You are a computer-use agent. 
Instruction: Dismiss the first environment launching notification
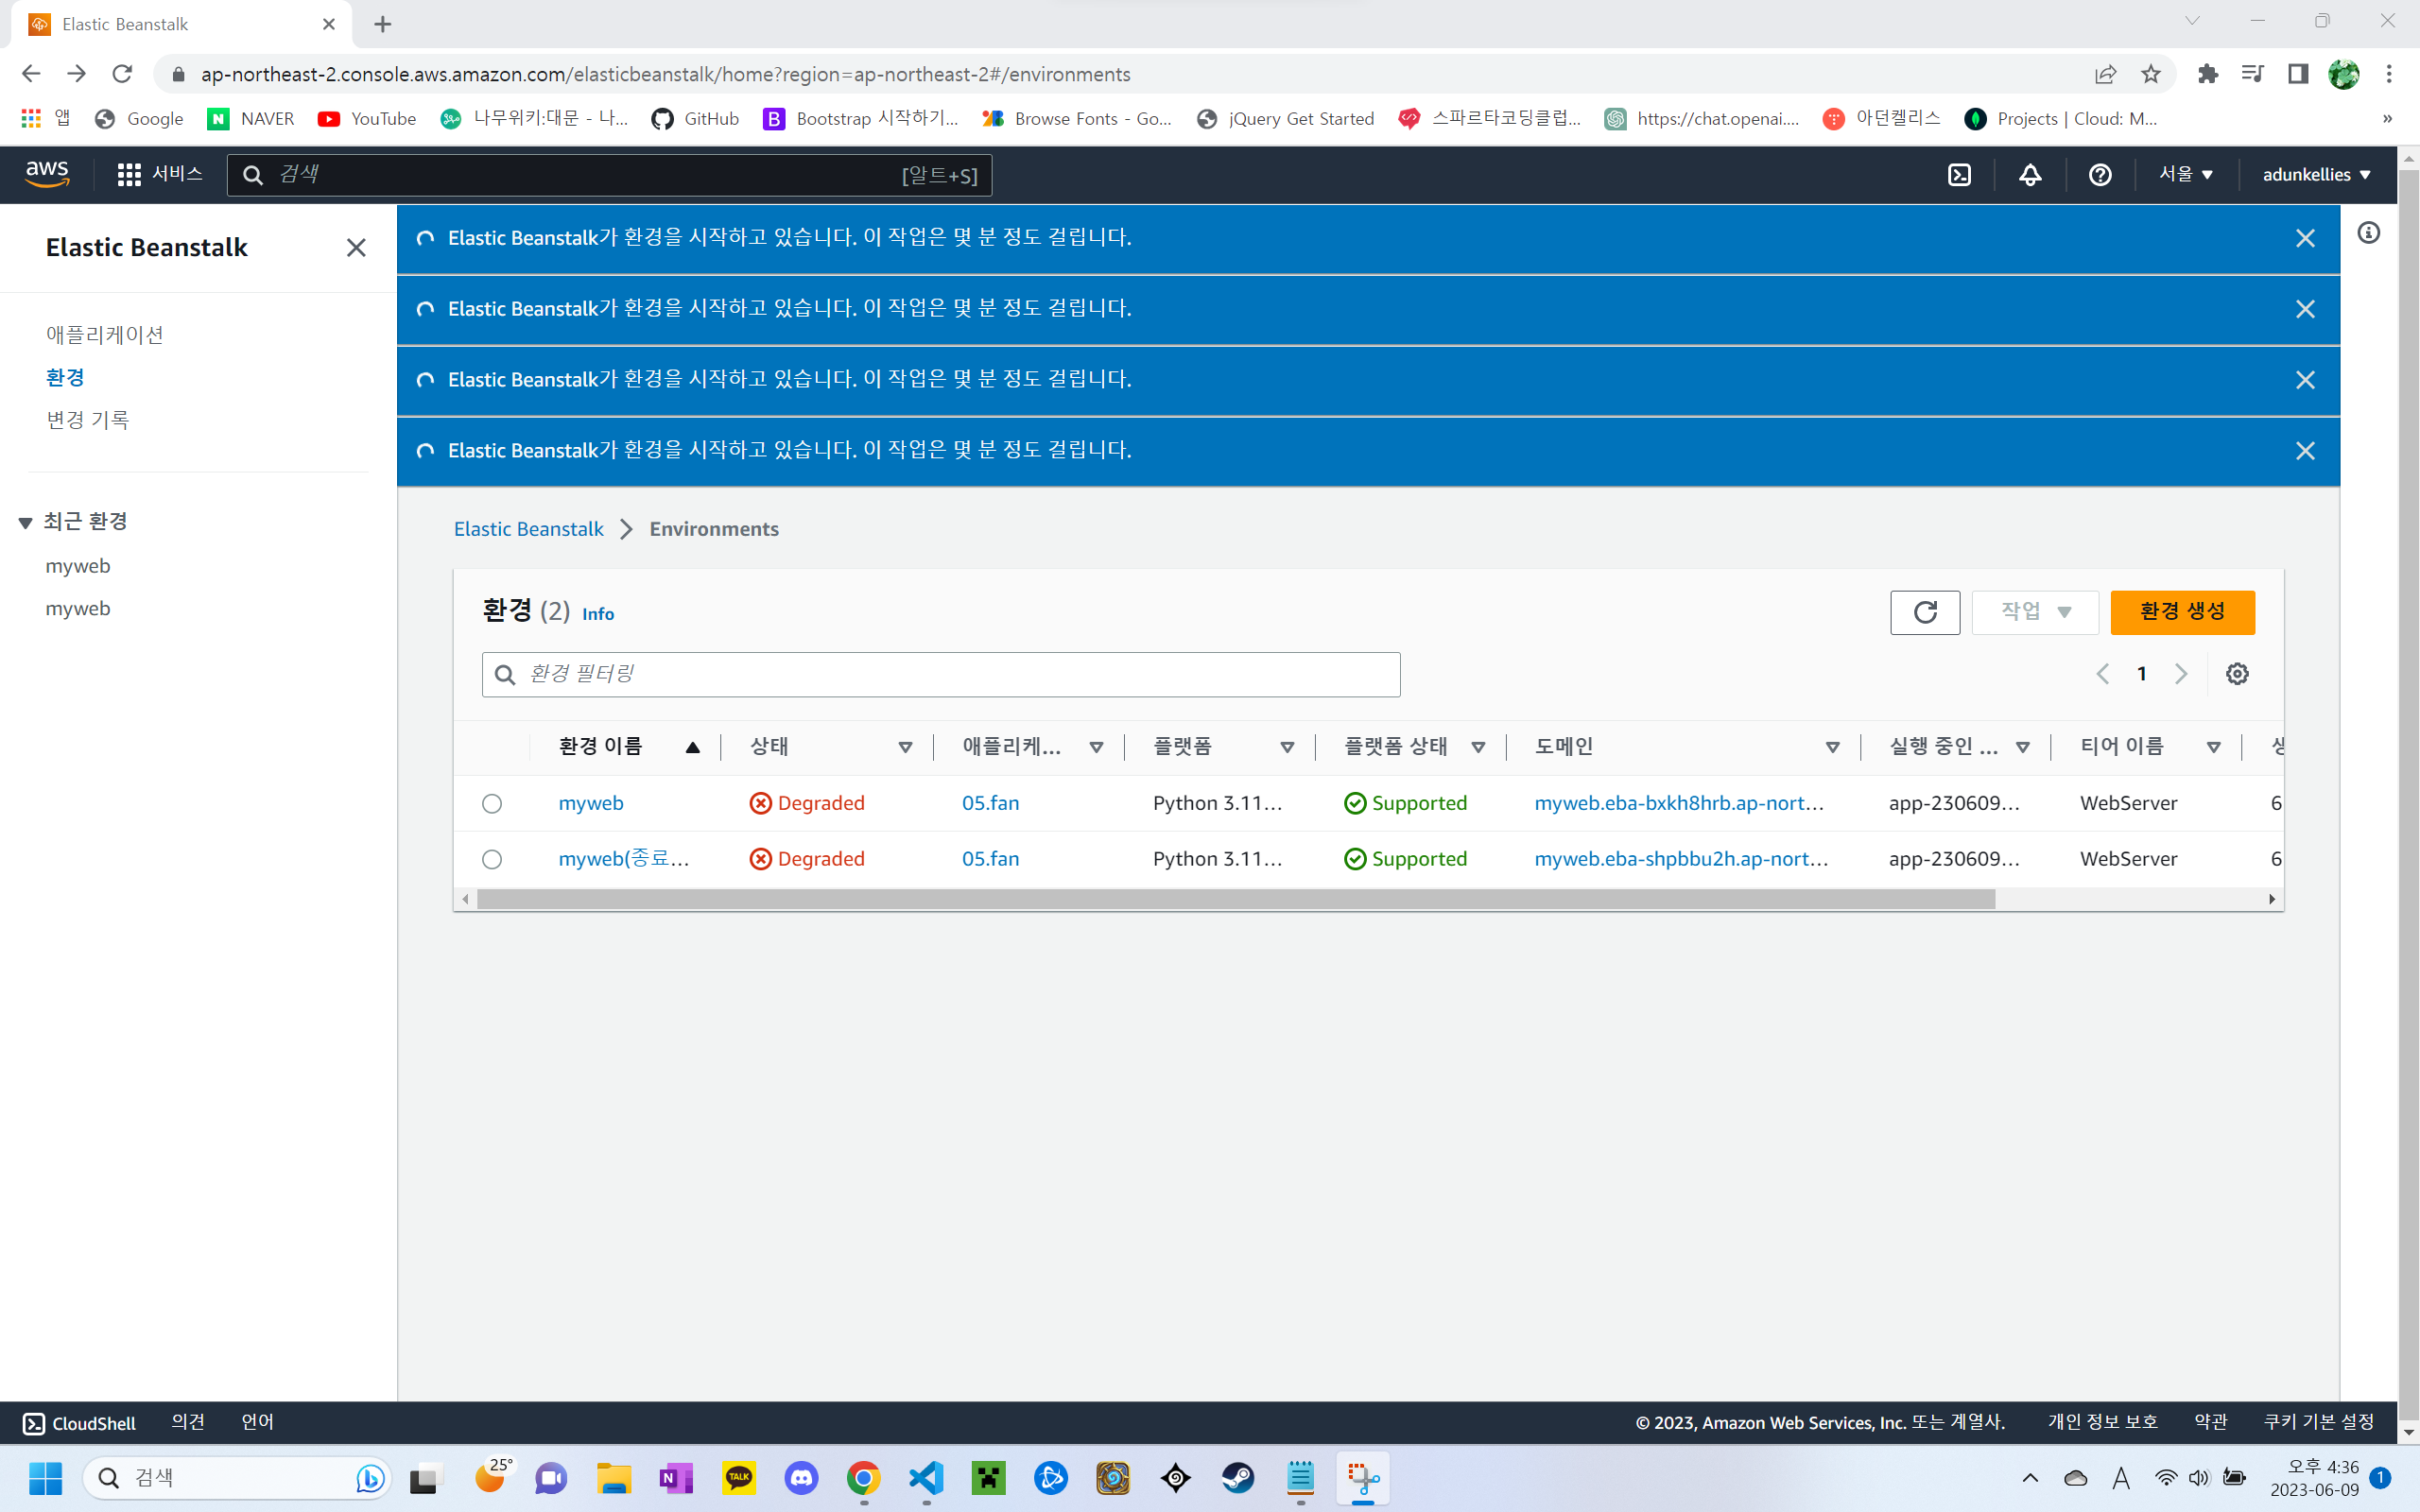tap(2305, 238)
